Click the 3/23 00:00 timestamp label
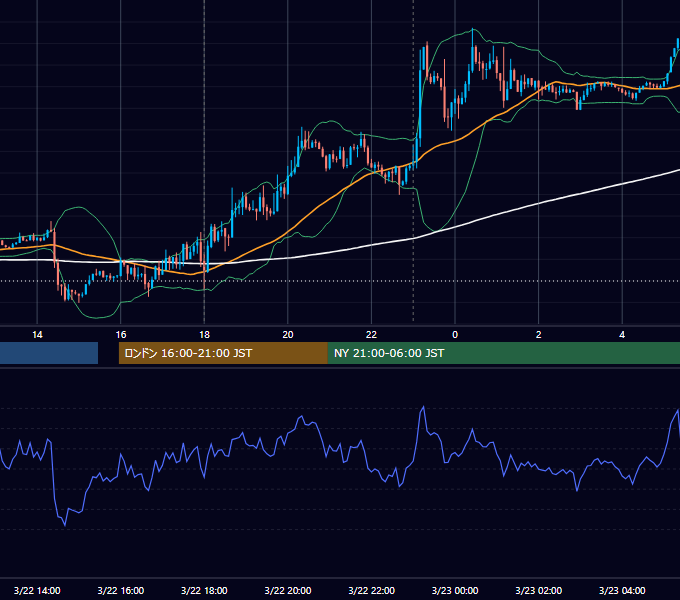680x600 pixels. [x=455, y=590]
